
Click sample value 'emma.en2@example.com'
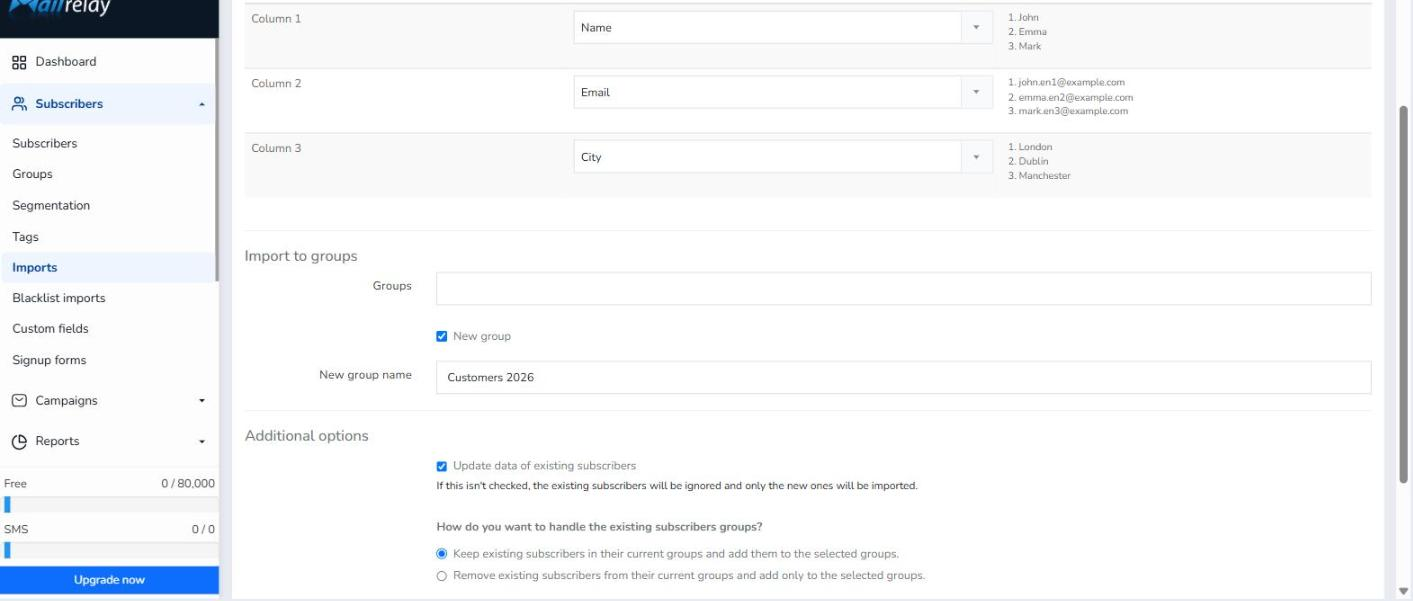click(x=1076, y=97)
